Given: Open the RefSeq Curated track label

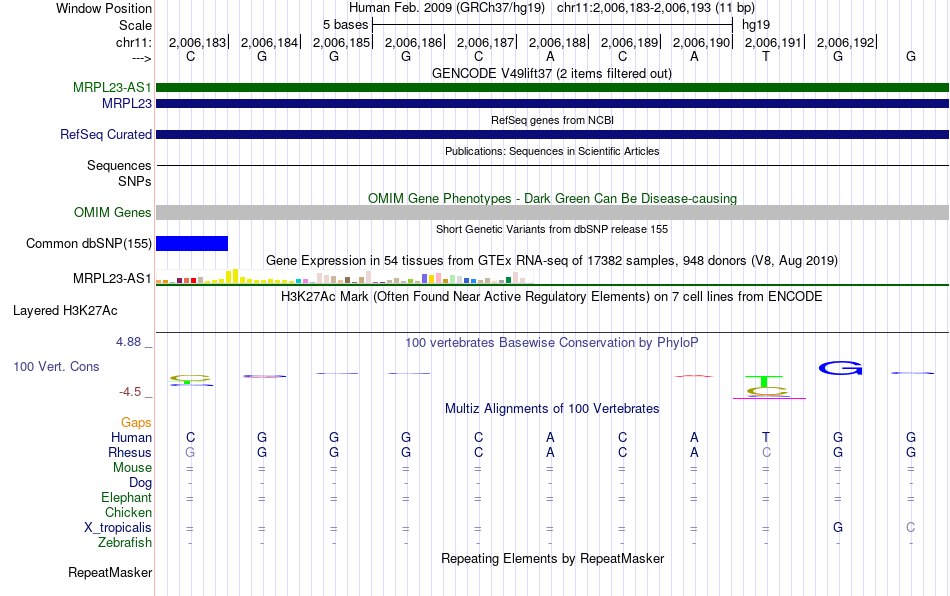Looking at the screenshot, I should [x=106, y=134].
